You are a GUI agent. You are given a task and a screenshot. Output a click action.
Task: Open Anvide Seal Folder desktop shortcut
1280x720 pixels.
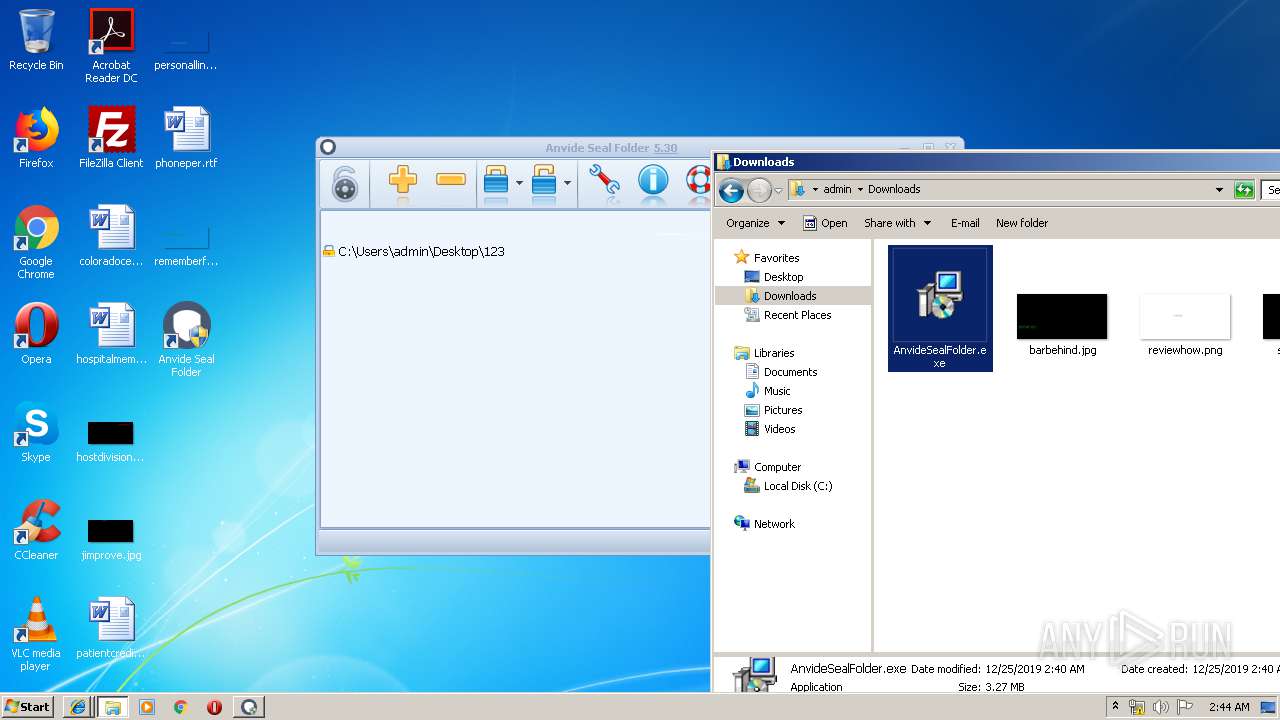pyautogui.click(x=186, y=340)
